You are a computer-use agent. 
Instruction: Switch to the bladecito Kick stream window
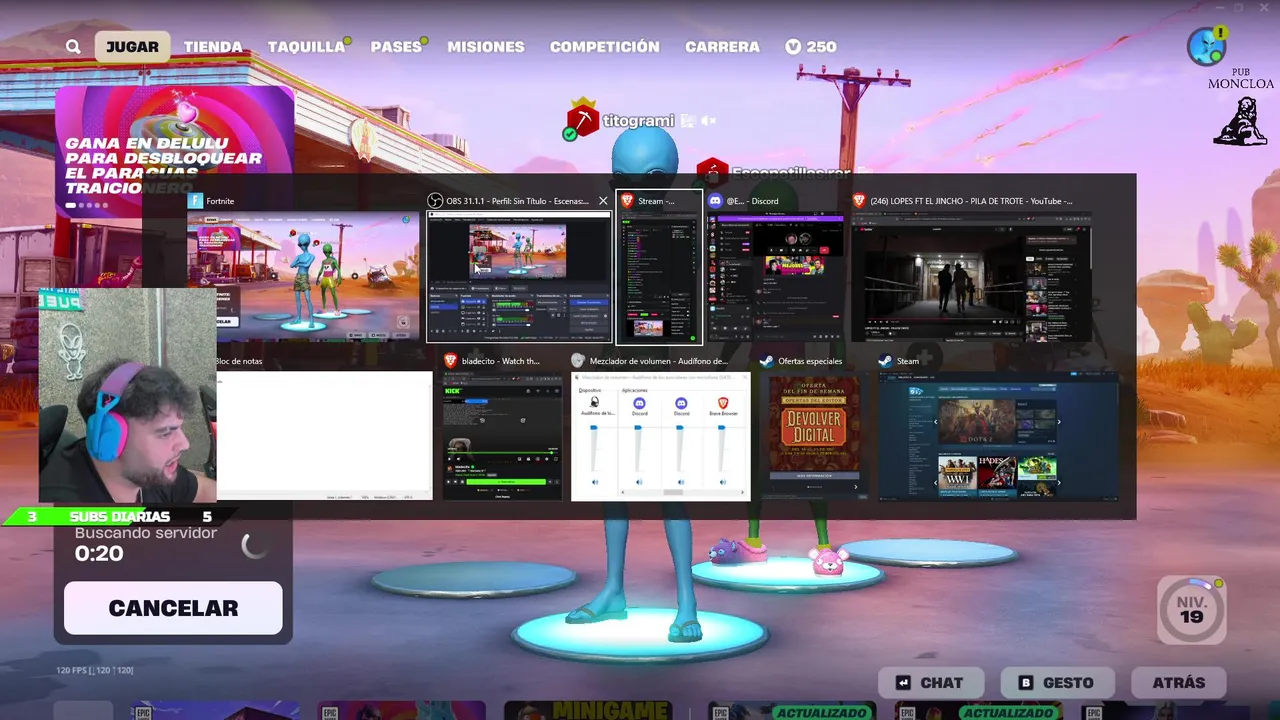pos(502,435)
